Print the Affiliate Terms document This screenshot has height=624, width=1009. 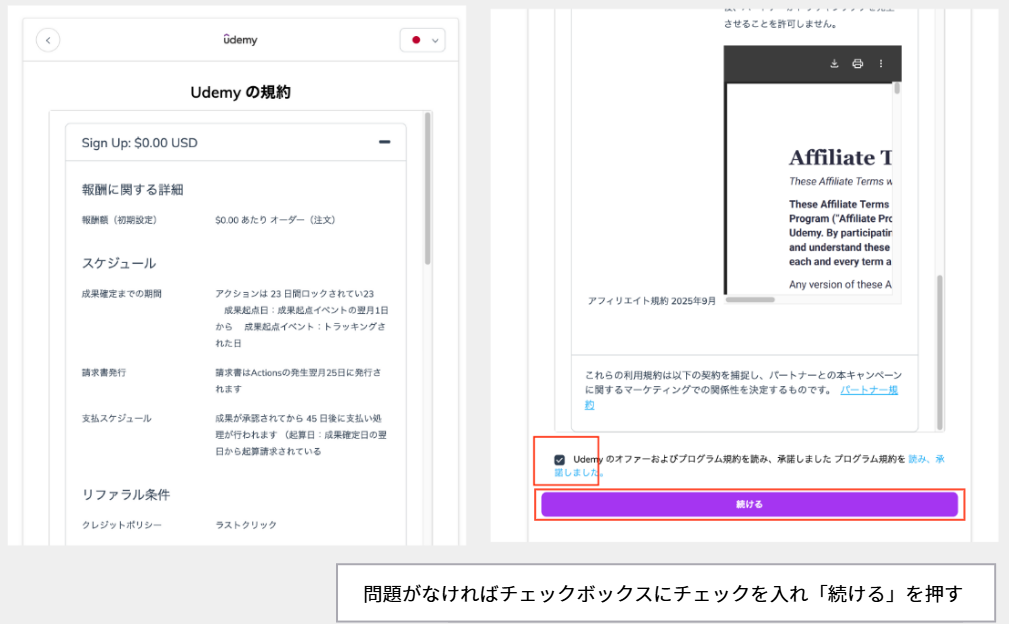[857, 64]
